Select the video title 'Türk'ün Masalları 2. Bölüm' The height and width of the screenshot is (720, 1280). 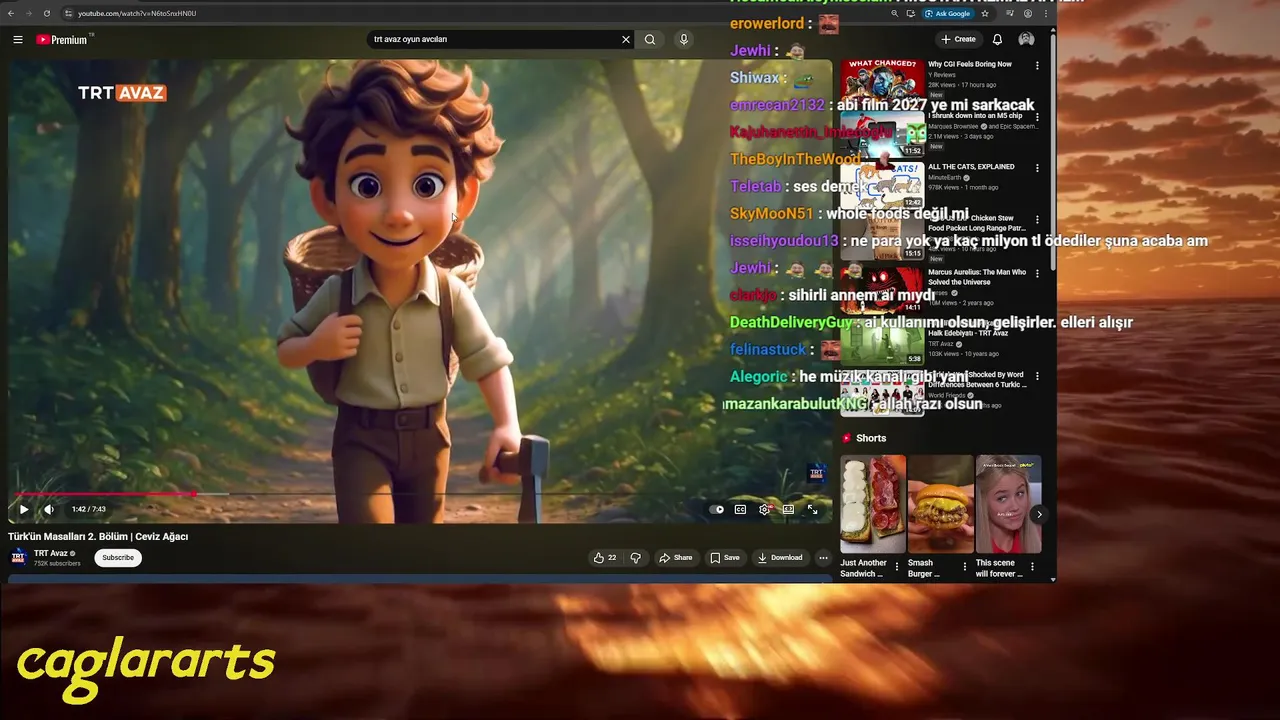coord(98,537)
